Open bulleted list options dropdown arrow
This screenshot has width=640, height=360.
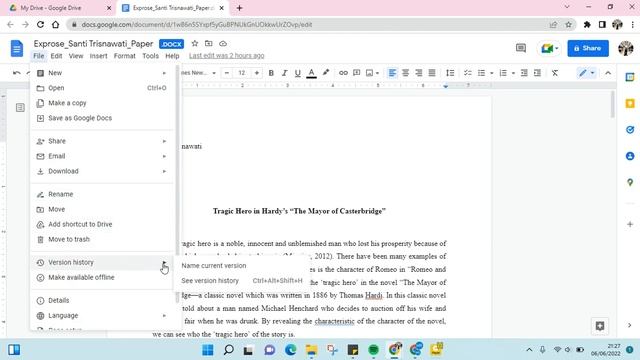click(x=492, y=73)
